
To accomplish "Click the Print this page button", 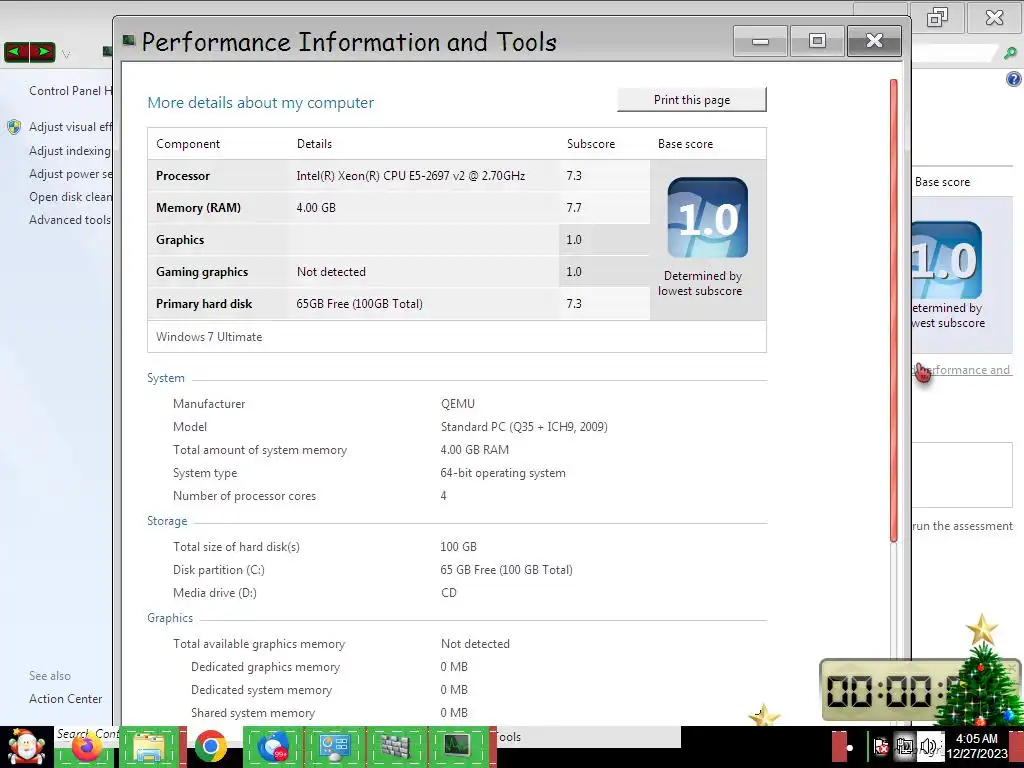I will [692, 100].
